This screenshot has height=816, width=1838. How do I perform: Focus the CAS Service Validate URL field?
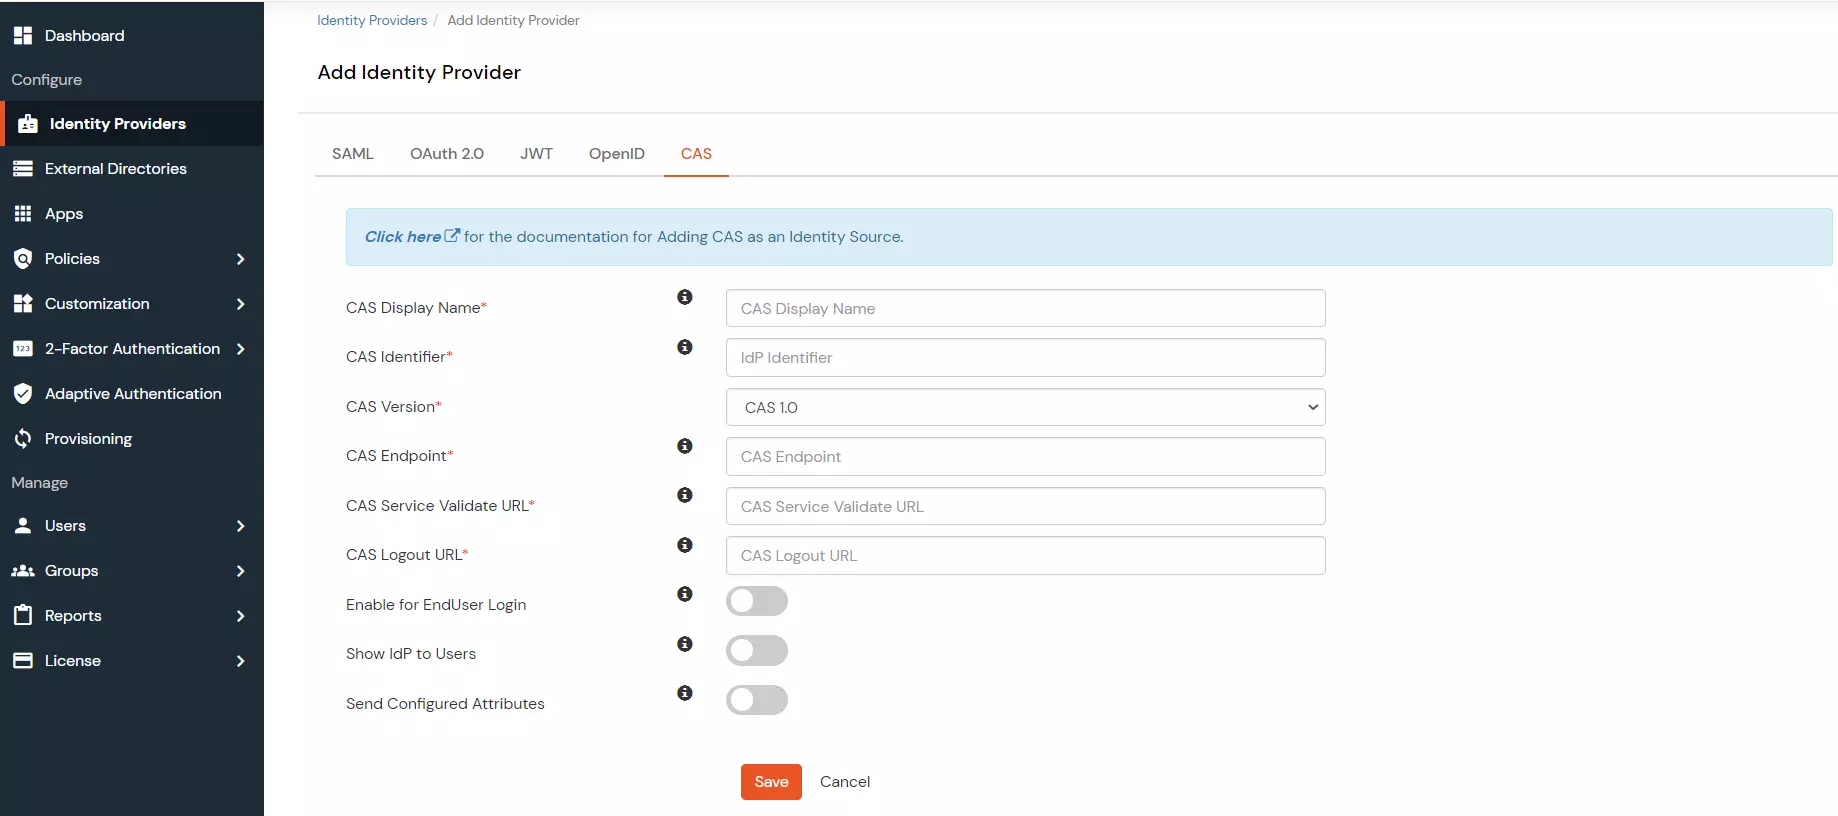[1026, 506]
